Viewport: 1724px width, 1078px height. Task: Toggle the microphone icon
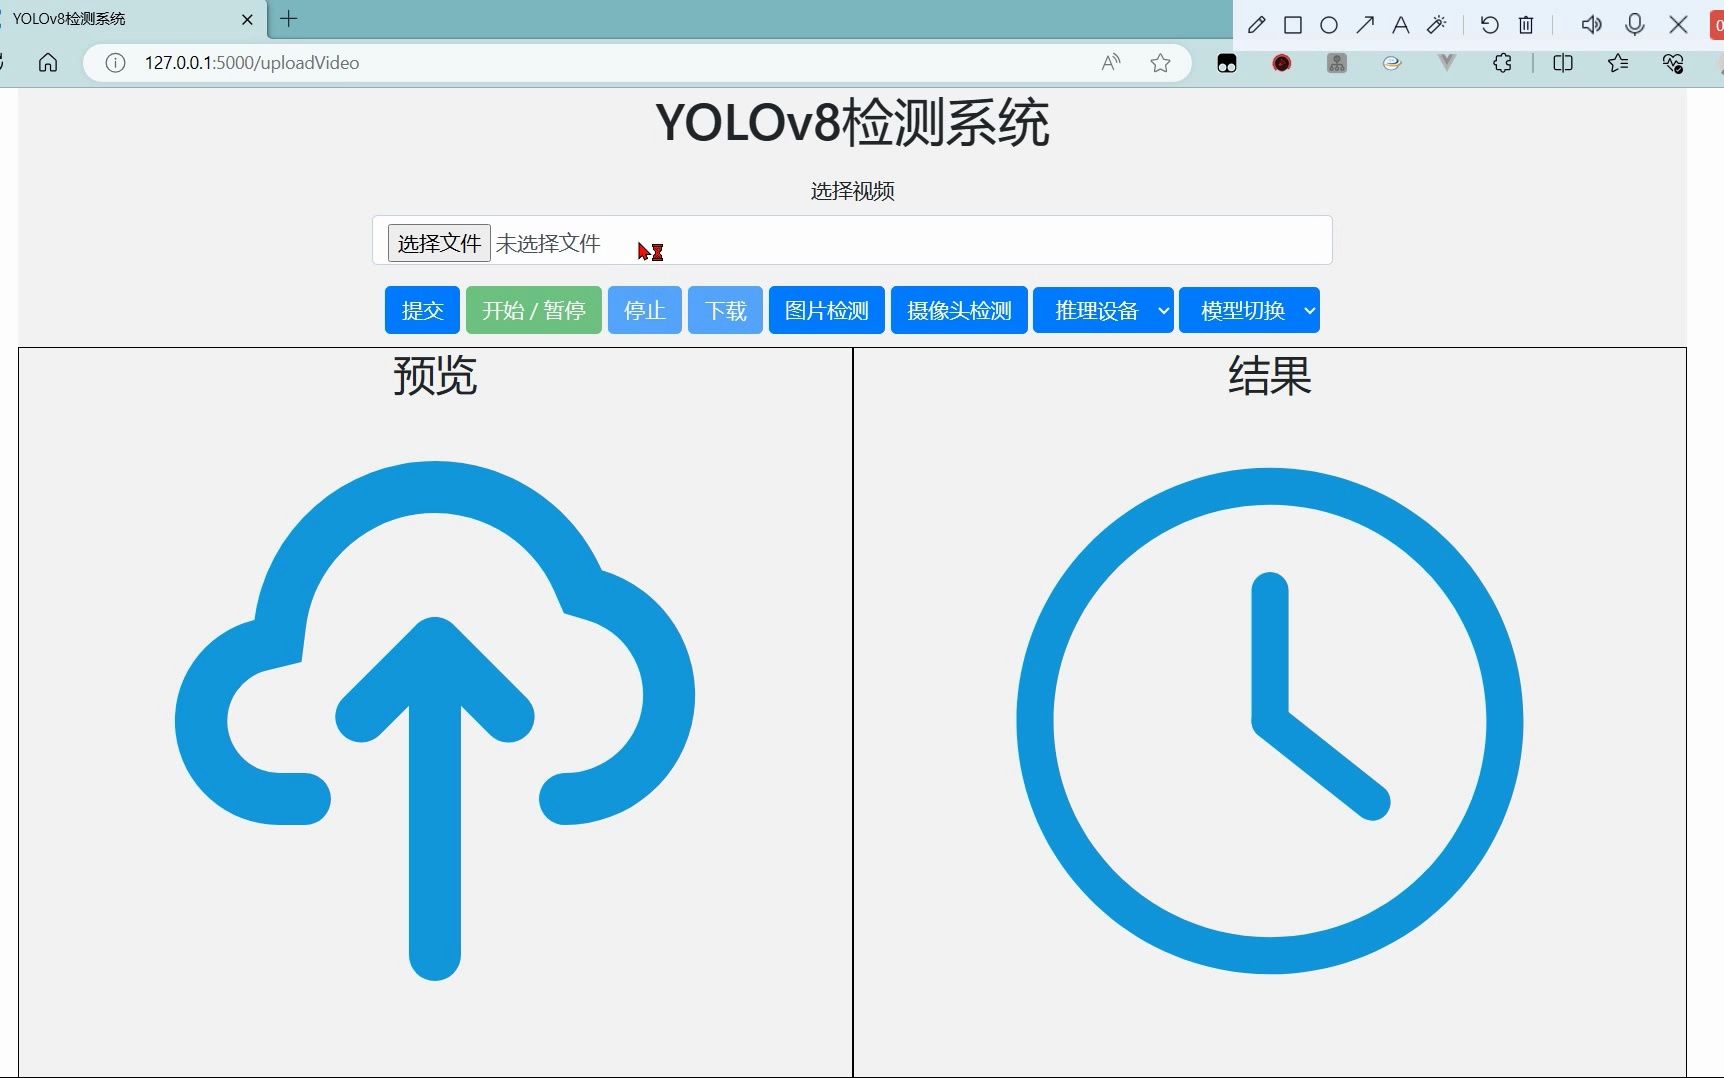(1635, 25)
